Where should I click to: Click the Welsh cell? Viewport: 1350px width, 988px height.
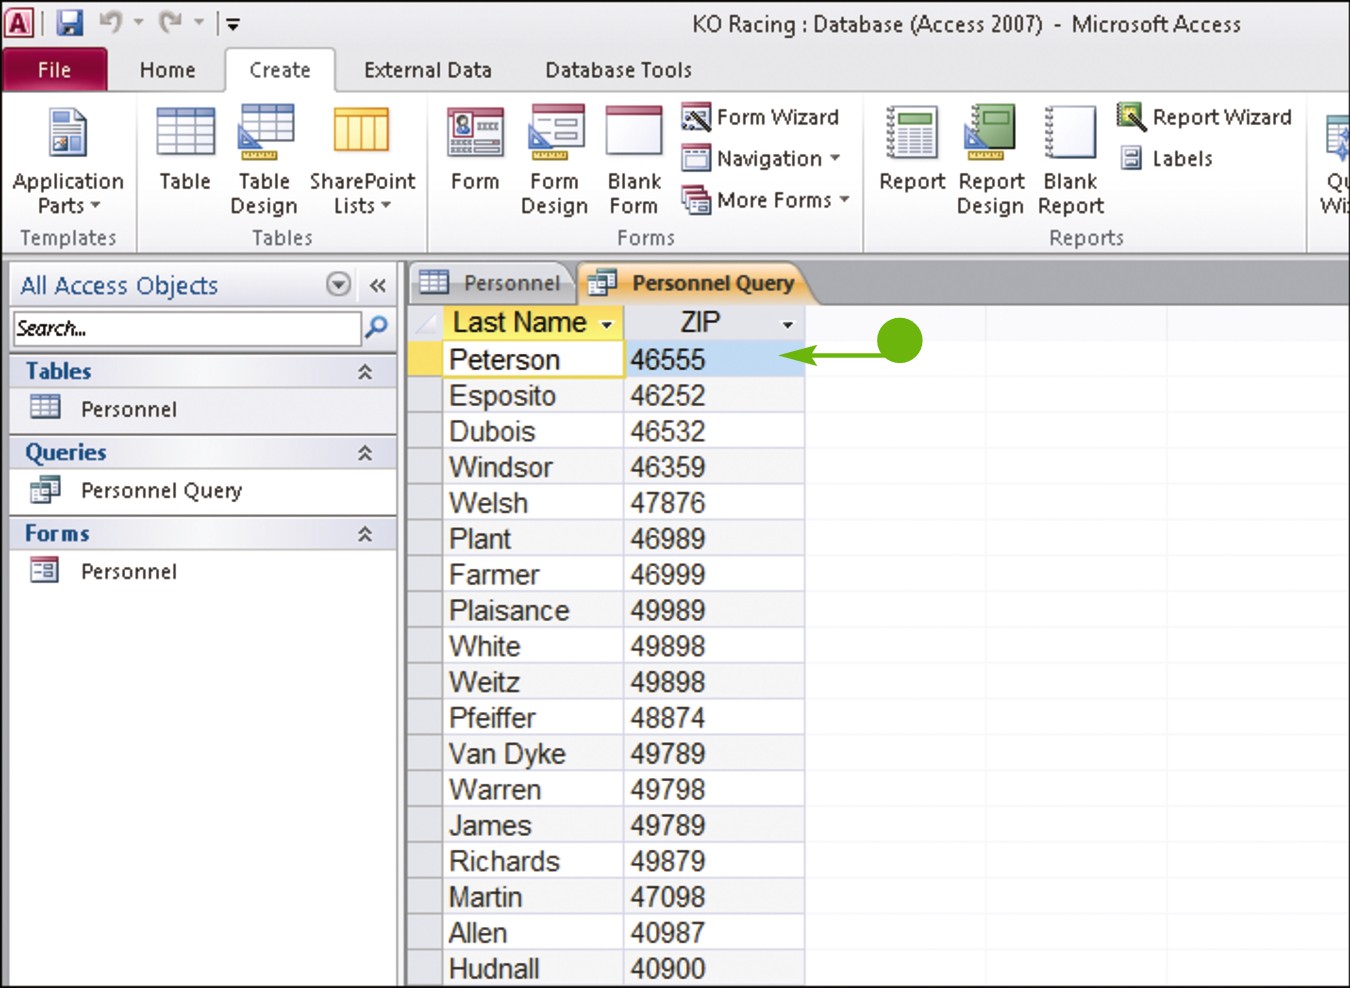click(533, 503)
